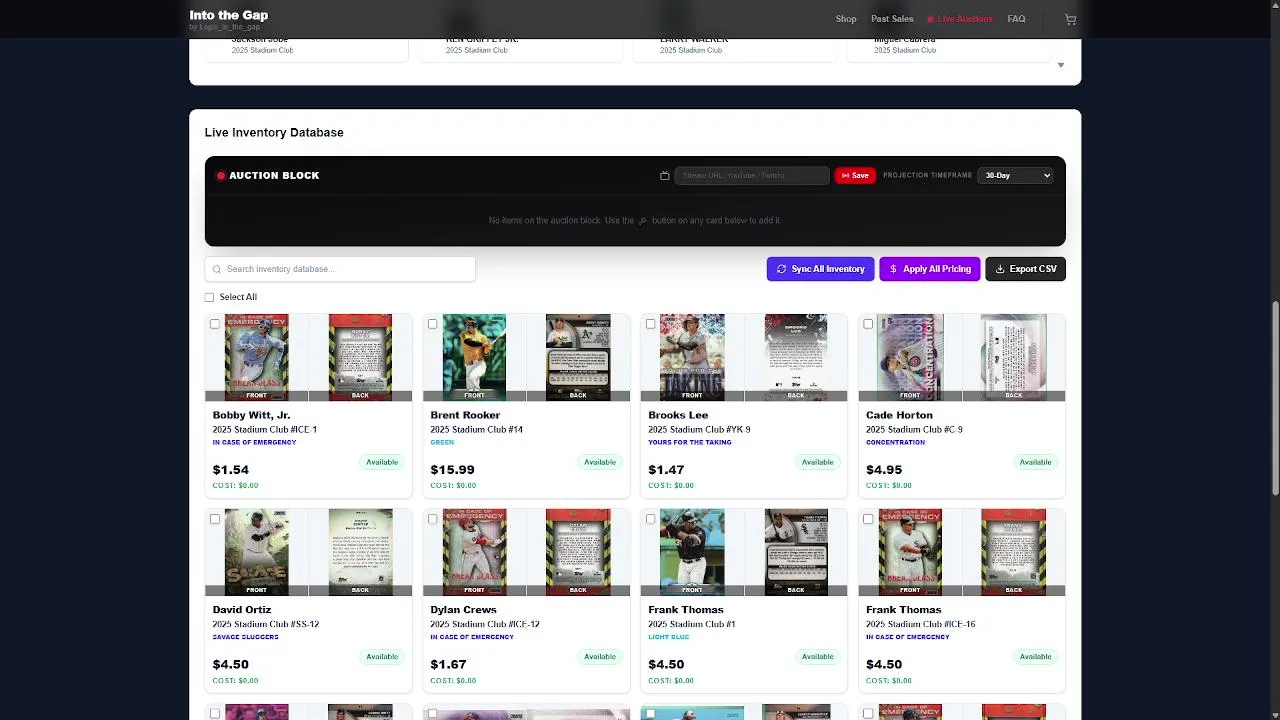Click Available badge on Cade Horton card
1280x720 pixels.
tap(1035, 462)
